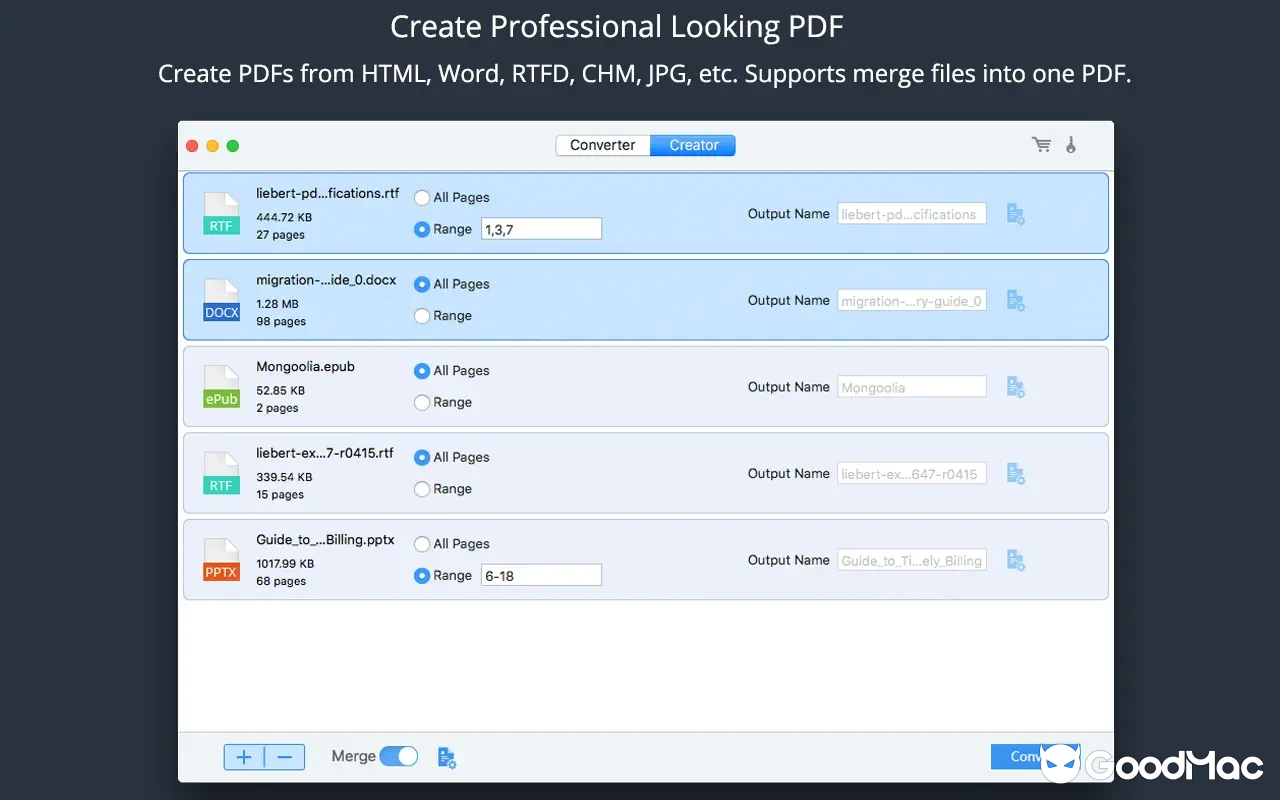Open PDF settings for liebert-pd...fications.rtf

[x=1015, y=213]
